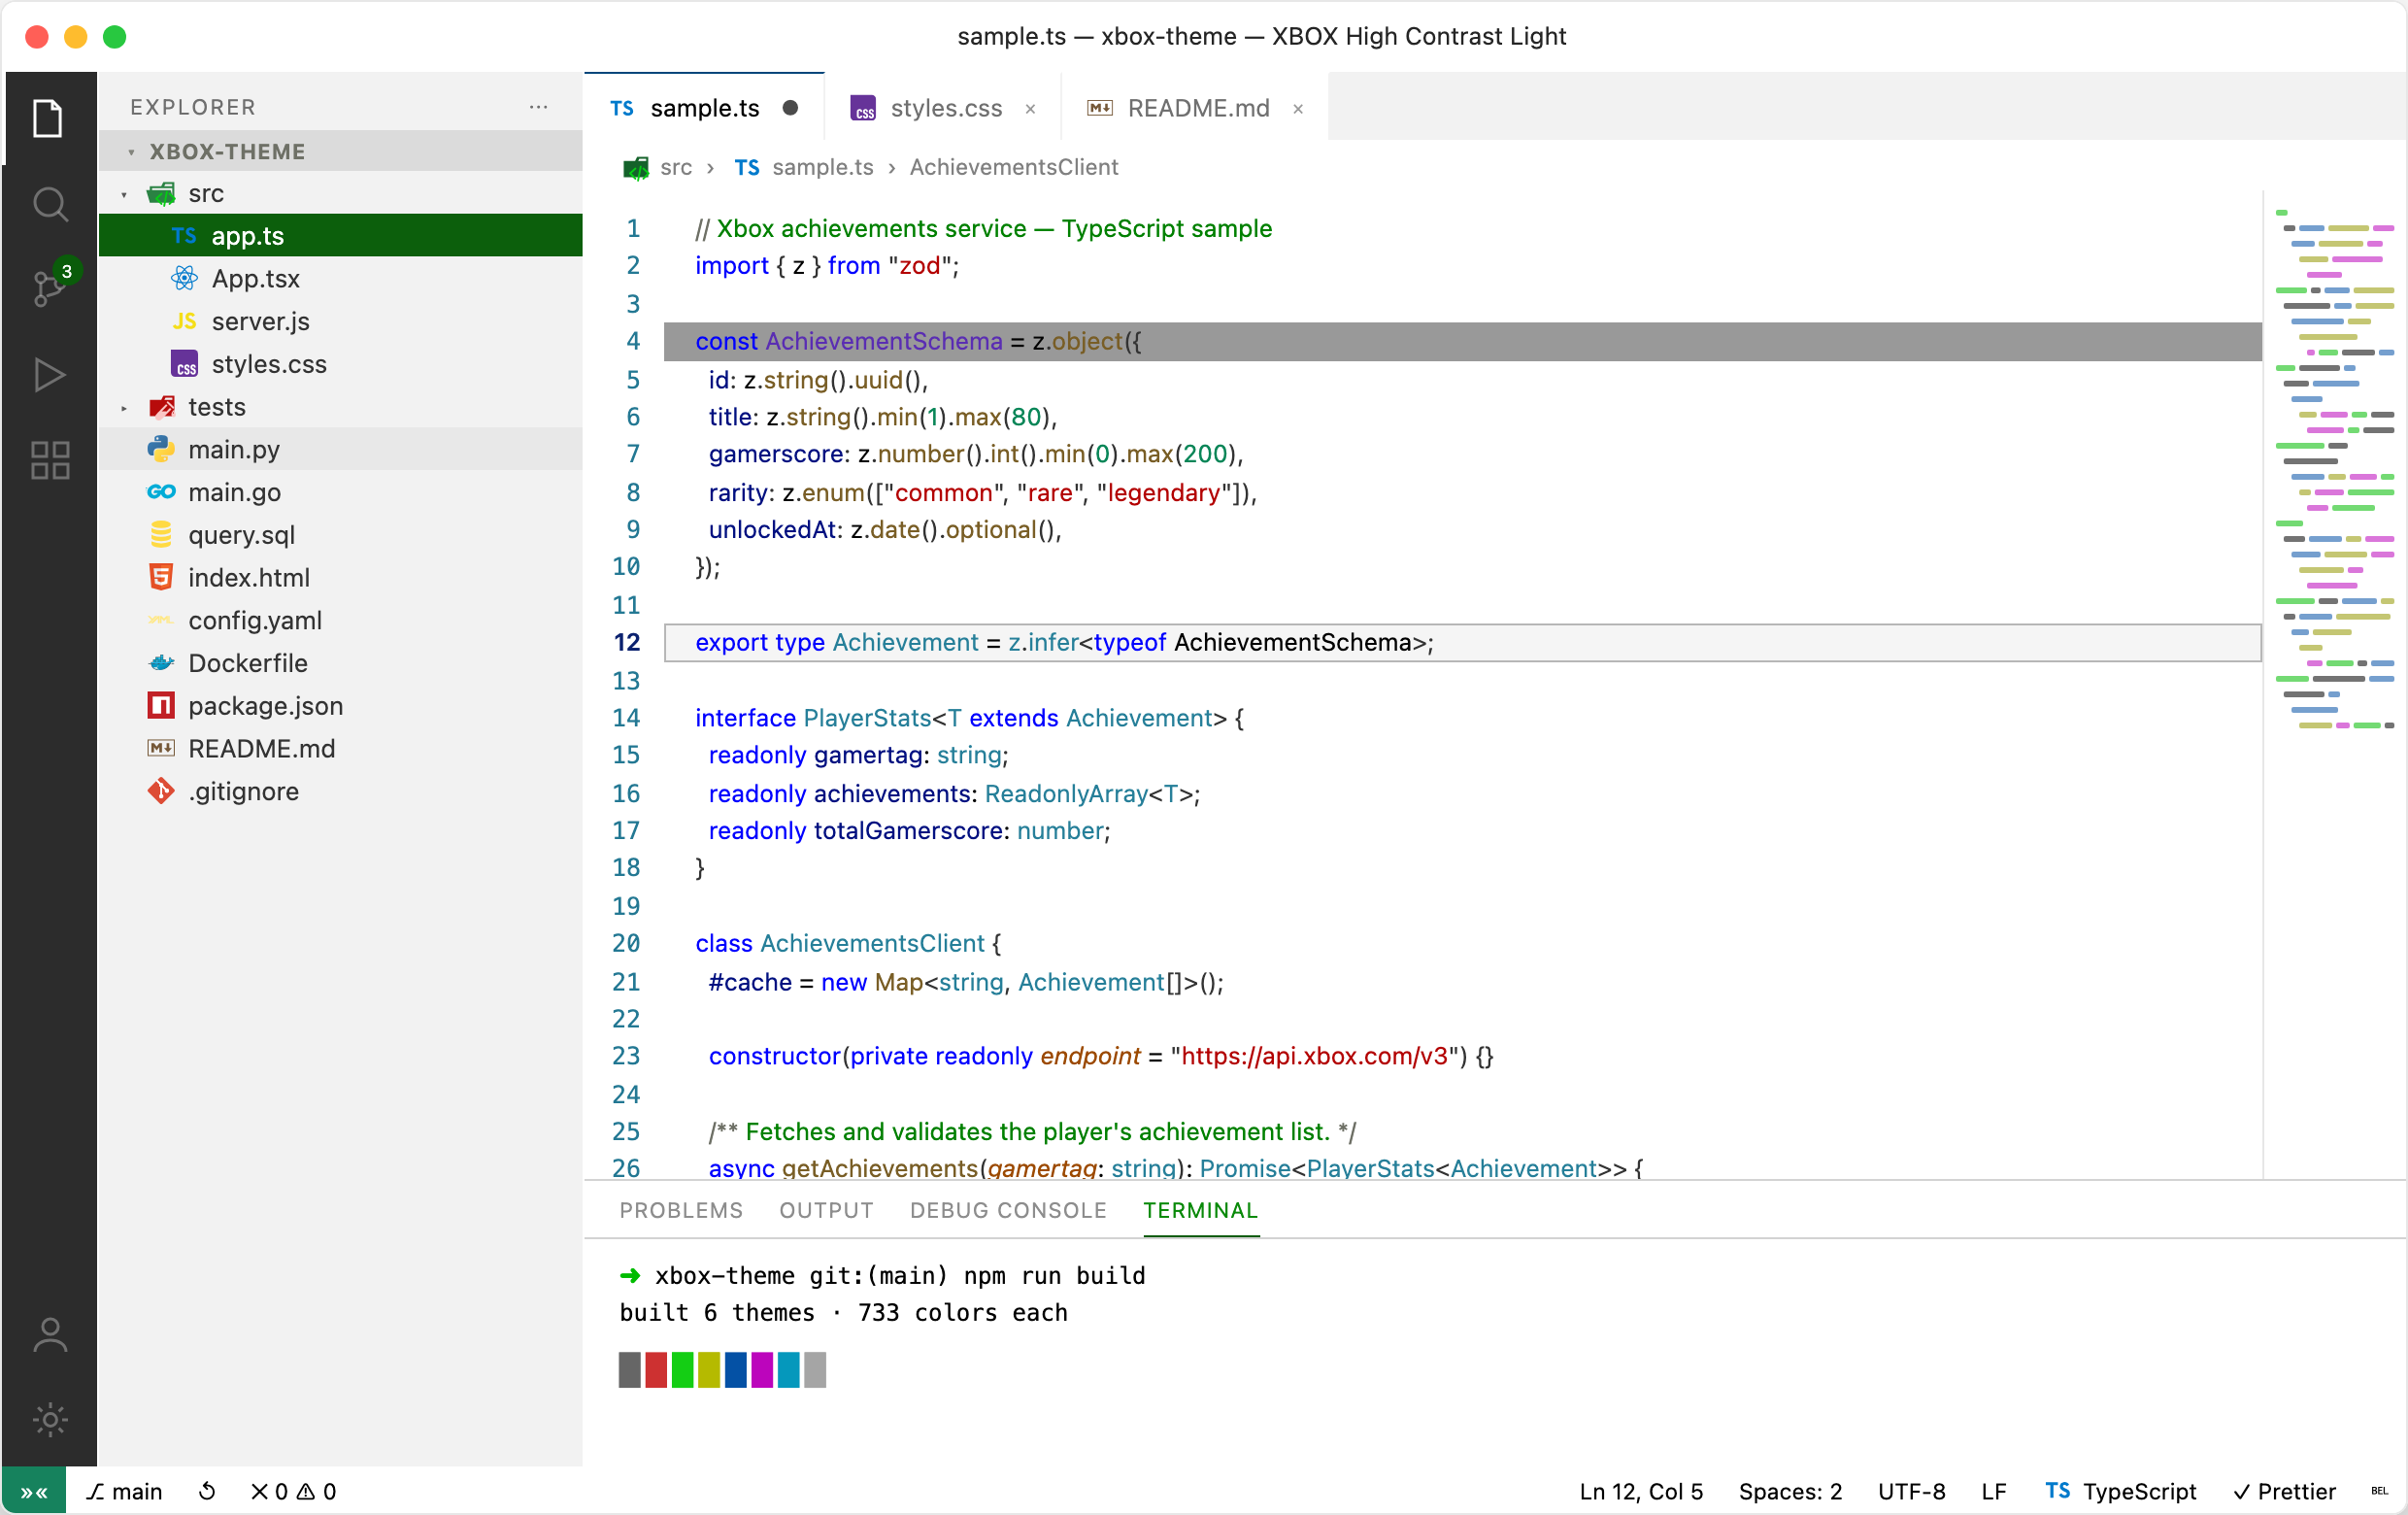Screen dimensions: 2408x1515
Task: Open the Accounts menu icon
Action: pyautogui.click(x=48, y=1335)
